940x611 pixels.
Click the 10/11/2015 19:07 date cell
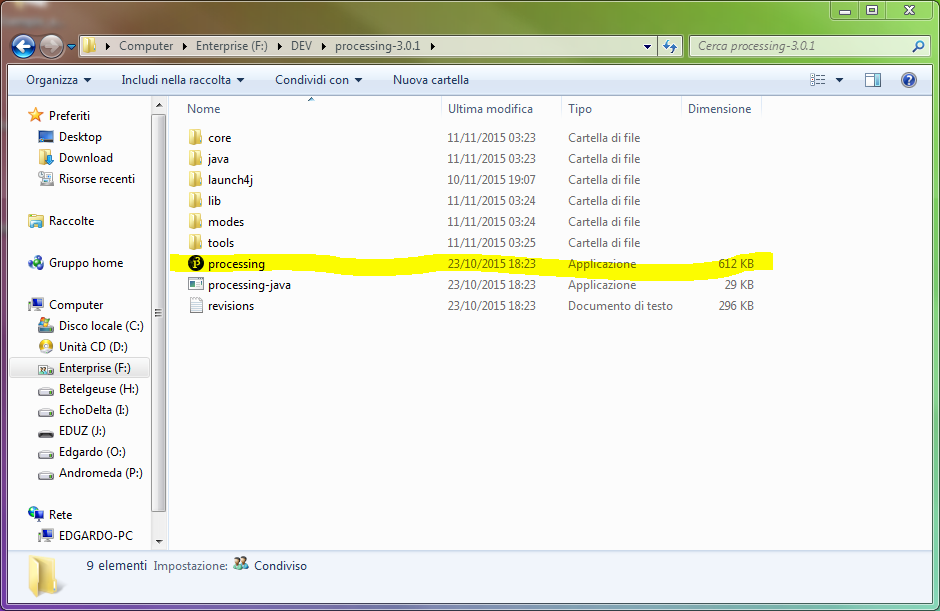click(x=491, y=179)
